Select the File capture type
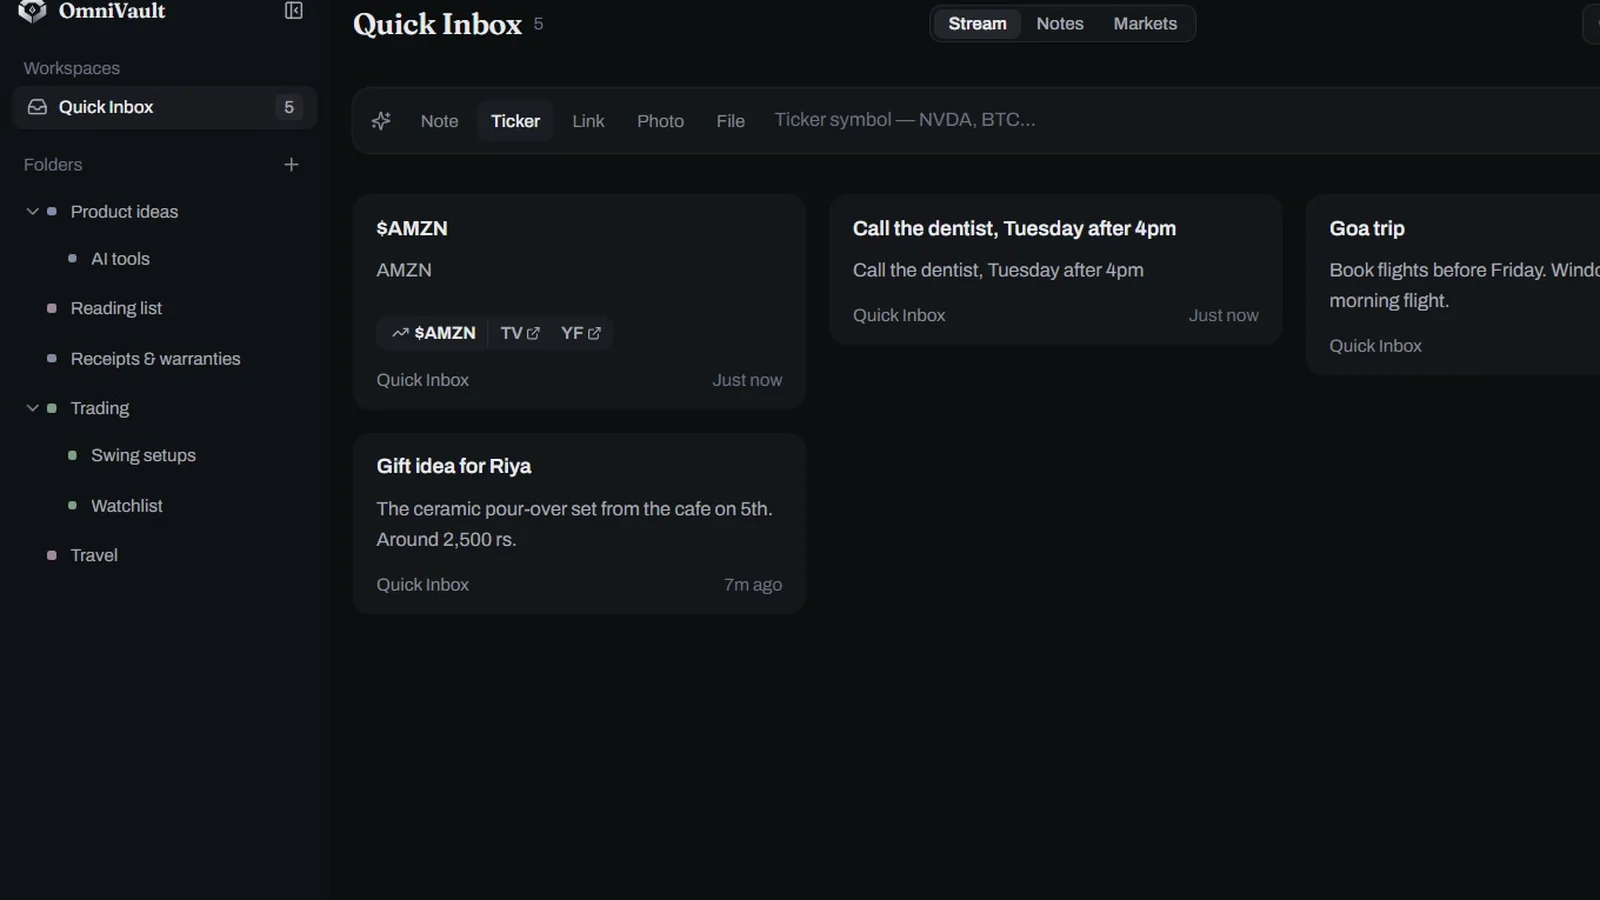Viewport: 1600px width, 900px height. coord(730,121)
